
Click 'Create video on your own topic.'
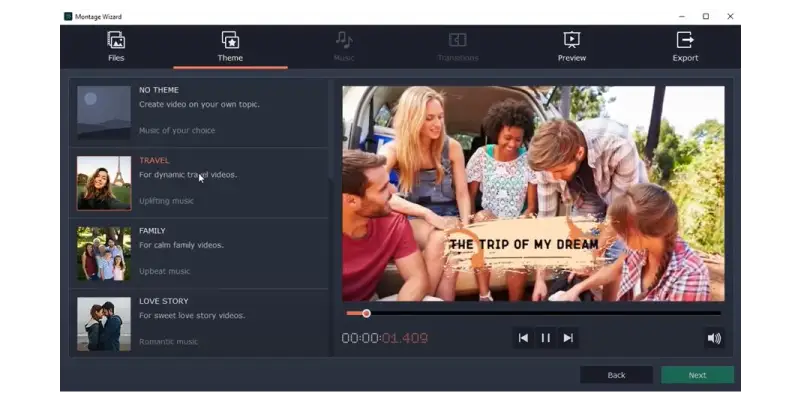coord(199,104)
